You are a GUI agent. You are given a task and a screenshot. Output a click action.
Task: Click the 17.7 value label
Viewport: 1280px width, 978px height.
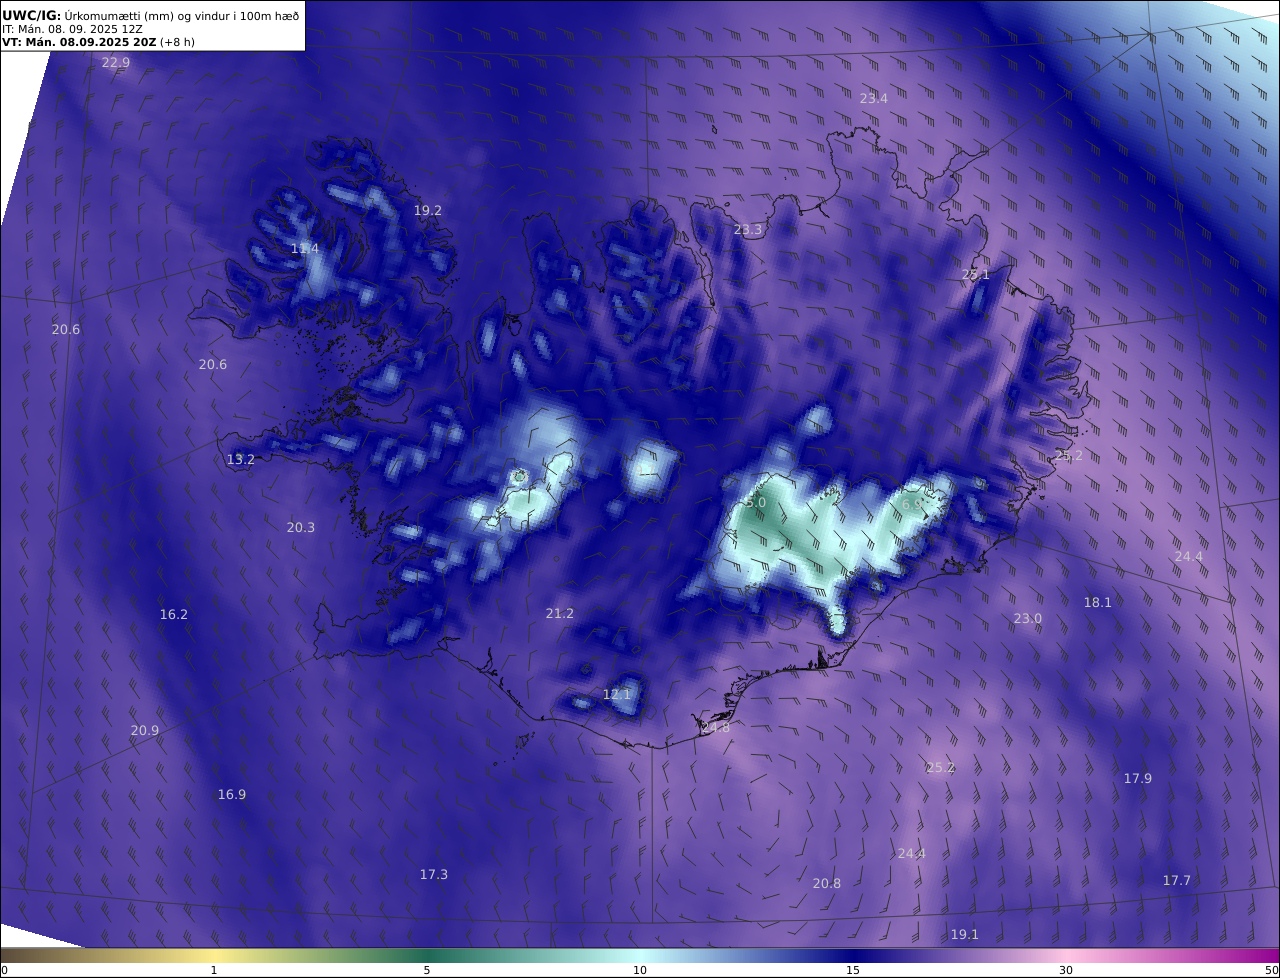pyautogui.click(x=1177, y=880)
